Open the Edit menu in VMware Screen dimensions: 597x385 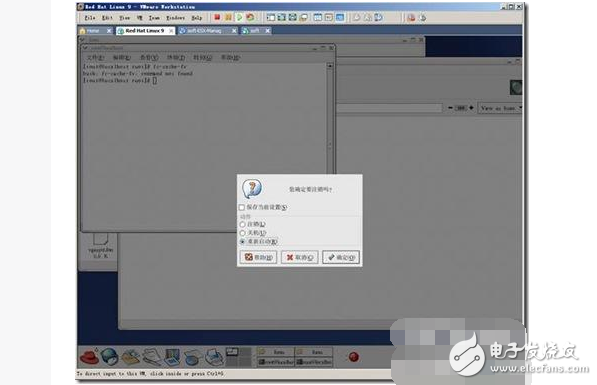(107, 18)
